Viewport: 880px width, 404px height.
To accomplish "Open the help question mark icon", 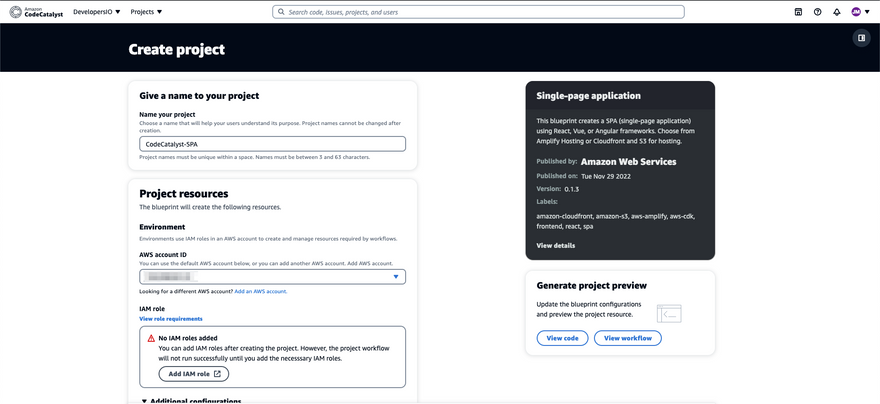I will [817, 12].
